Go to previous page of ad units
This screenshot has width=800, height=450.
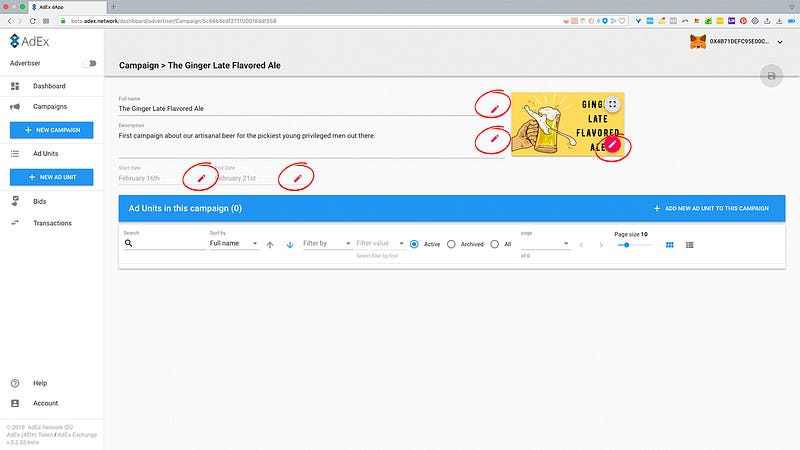click(x=581, y=245)
